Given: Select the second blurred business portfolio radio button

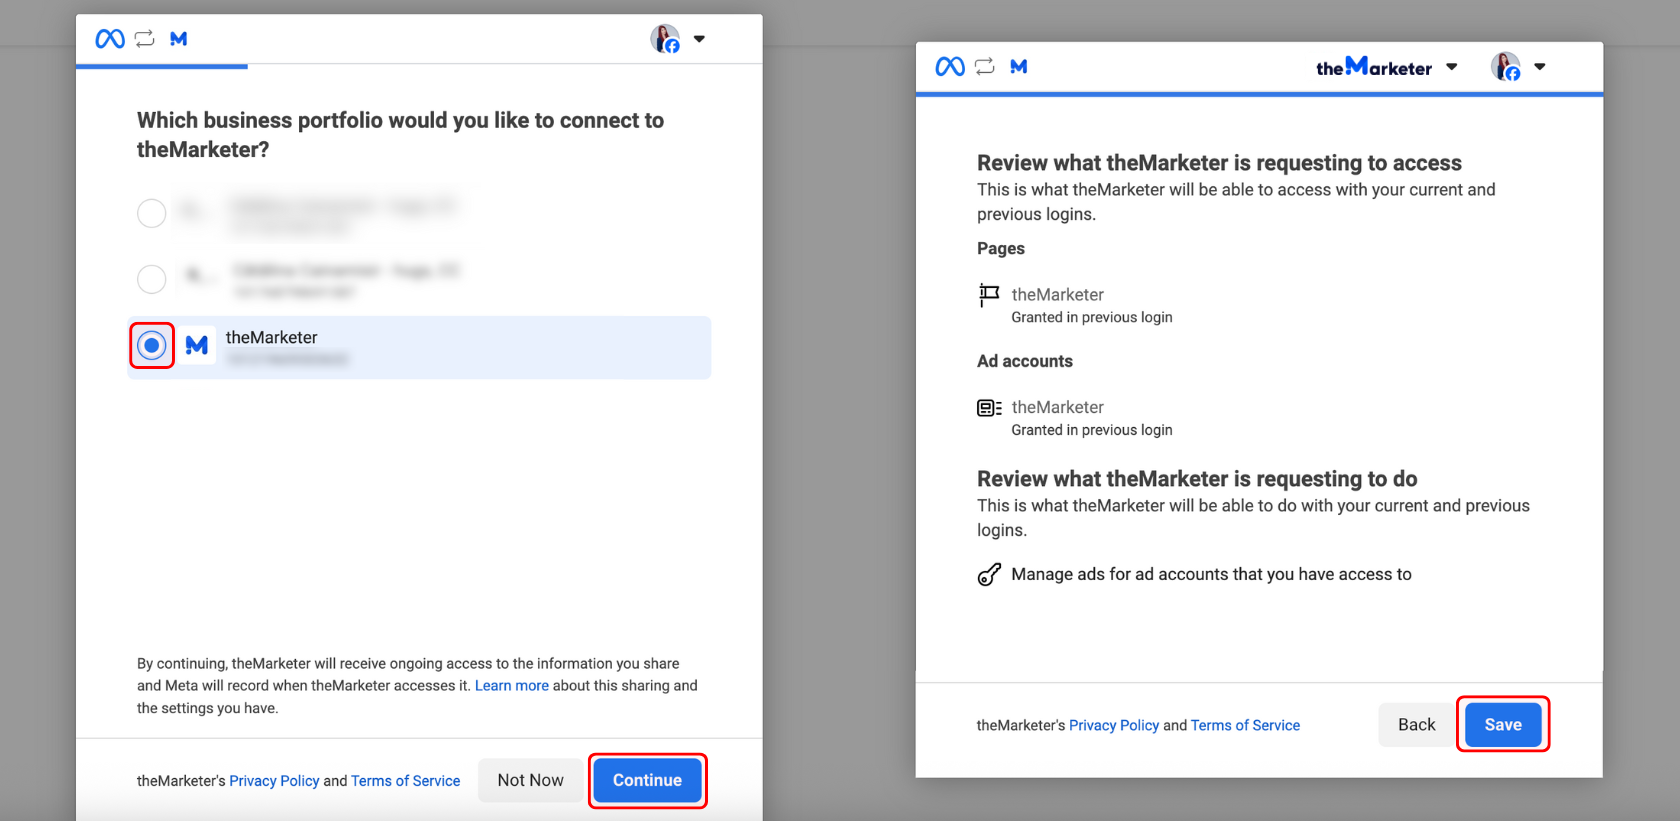Looking at the screenshot, I should [x=152, y=279].
